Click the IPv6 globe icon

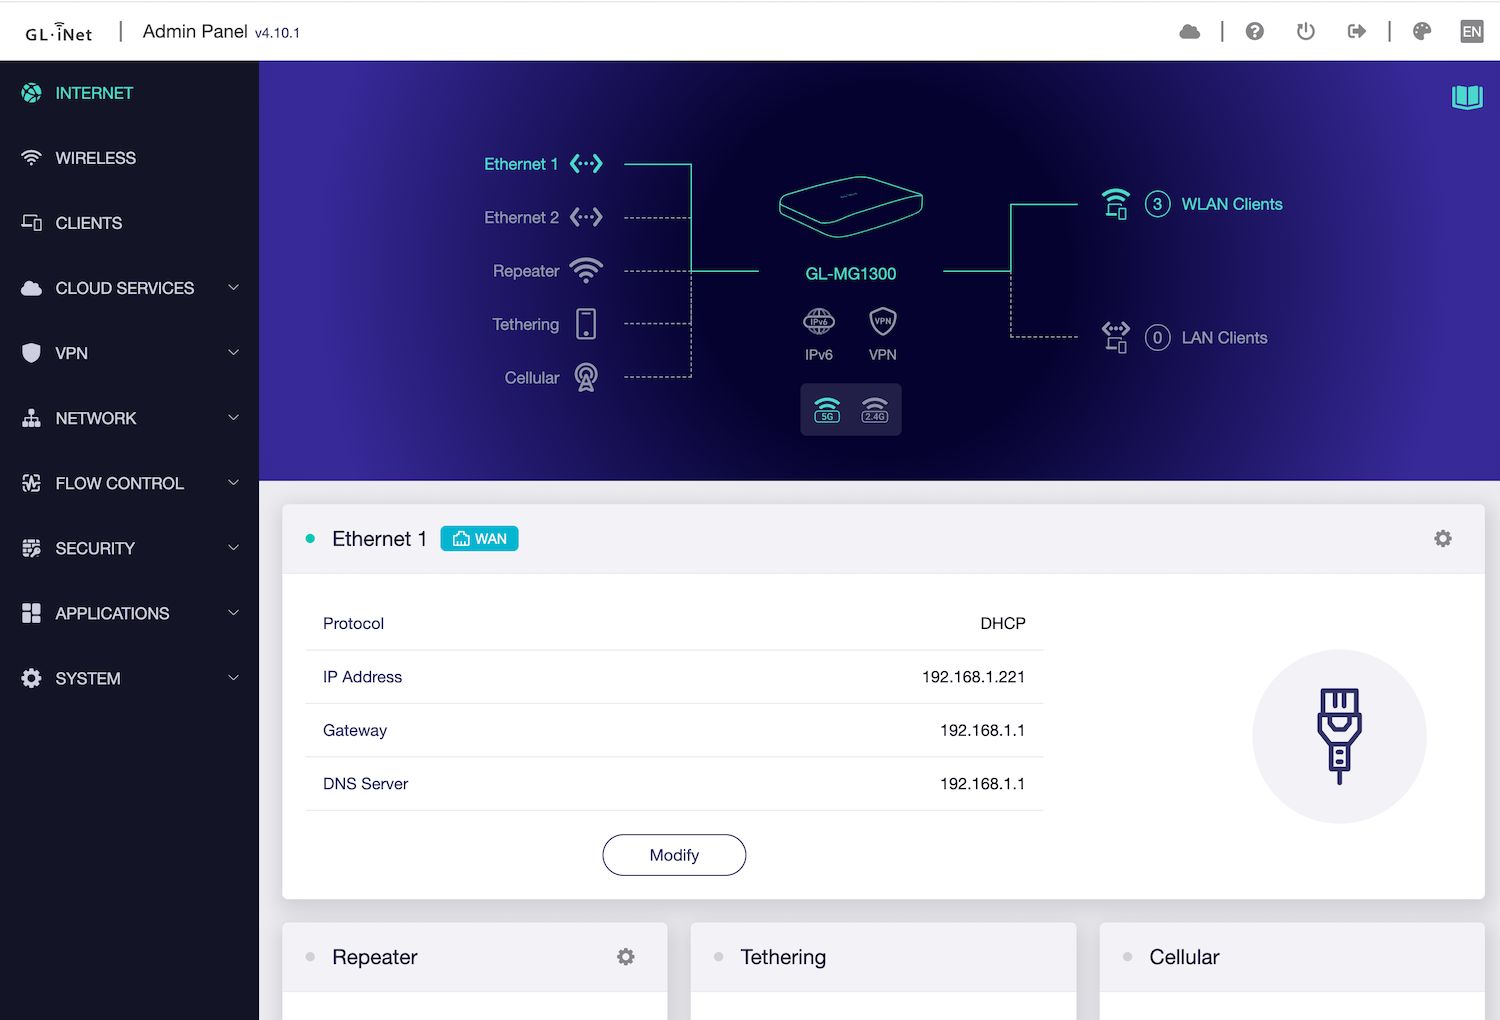pyautogui.click(x=819, y=321)
